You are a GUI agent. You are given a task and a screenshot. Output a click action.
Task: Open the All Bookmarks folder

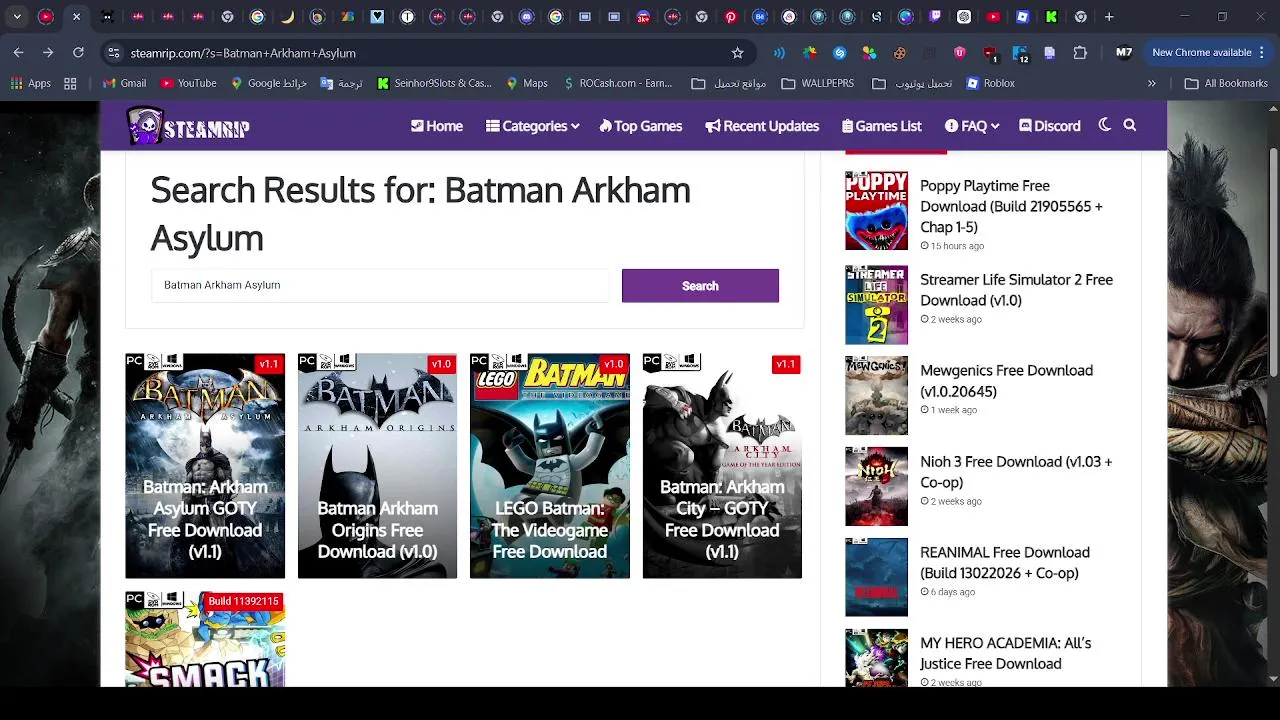click(1226, 83)
